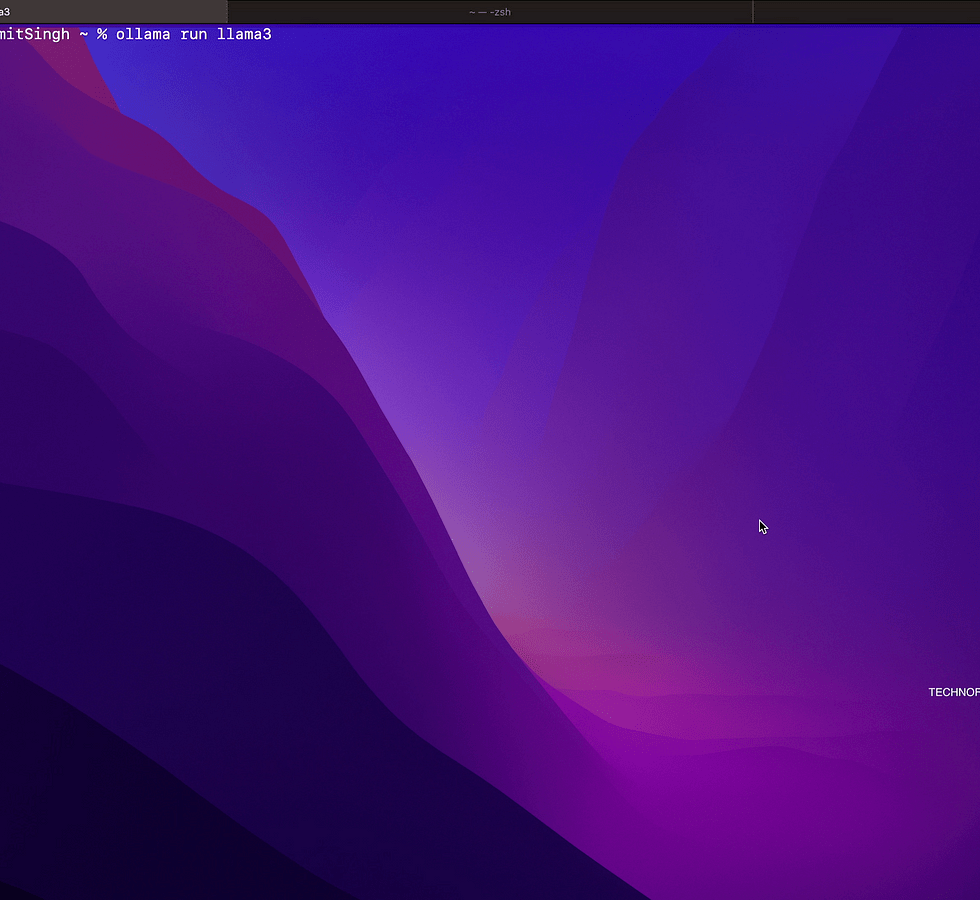Place cursor just after "llama3"

point(273,34)
